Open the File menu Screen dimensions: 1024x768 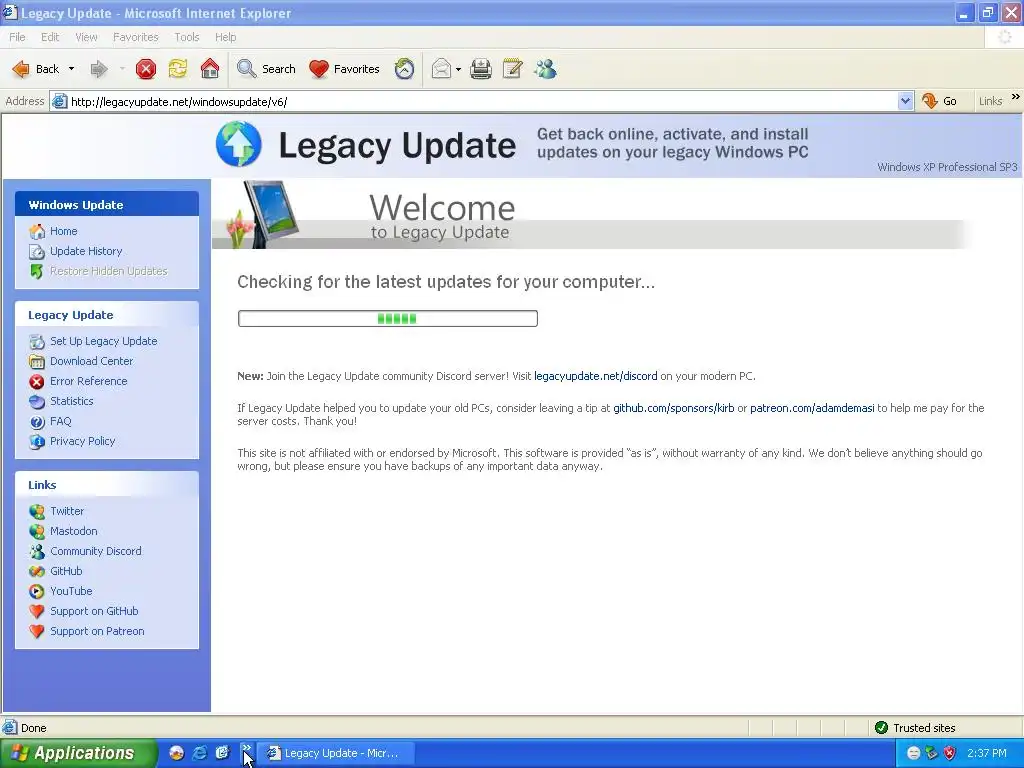coord(17,37)
